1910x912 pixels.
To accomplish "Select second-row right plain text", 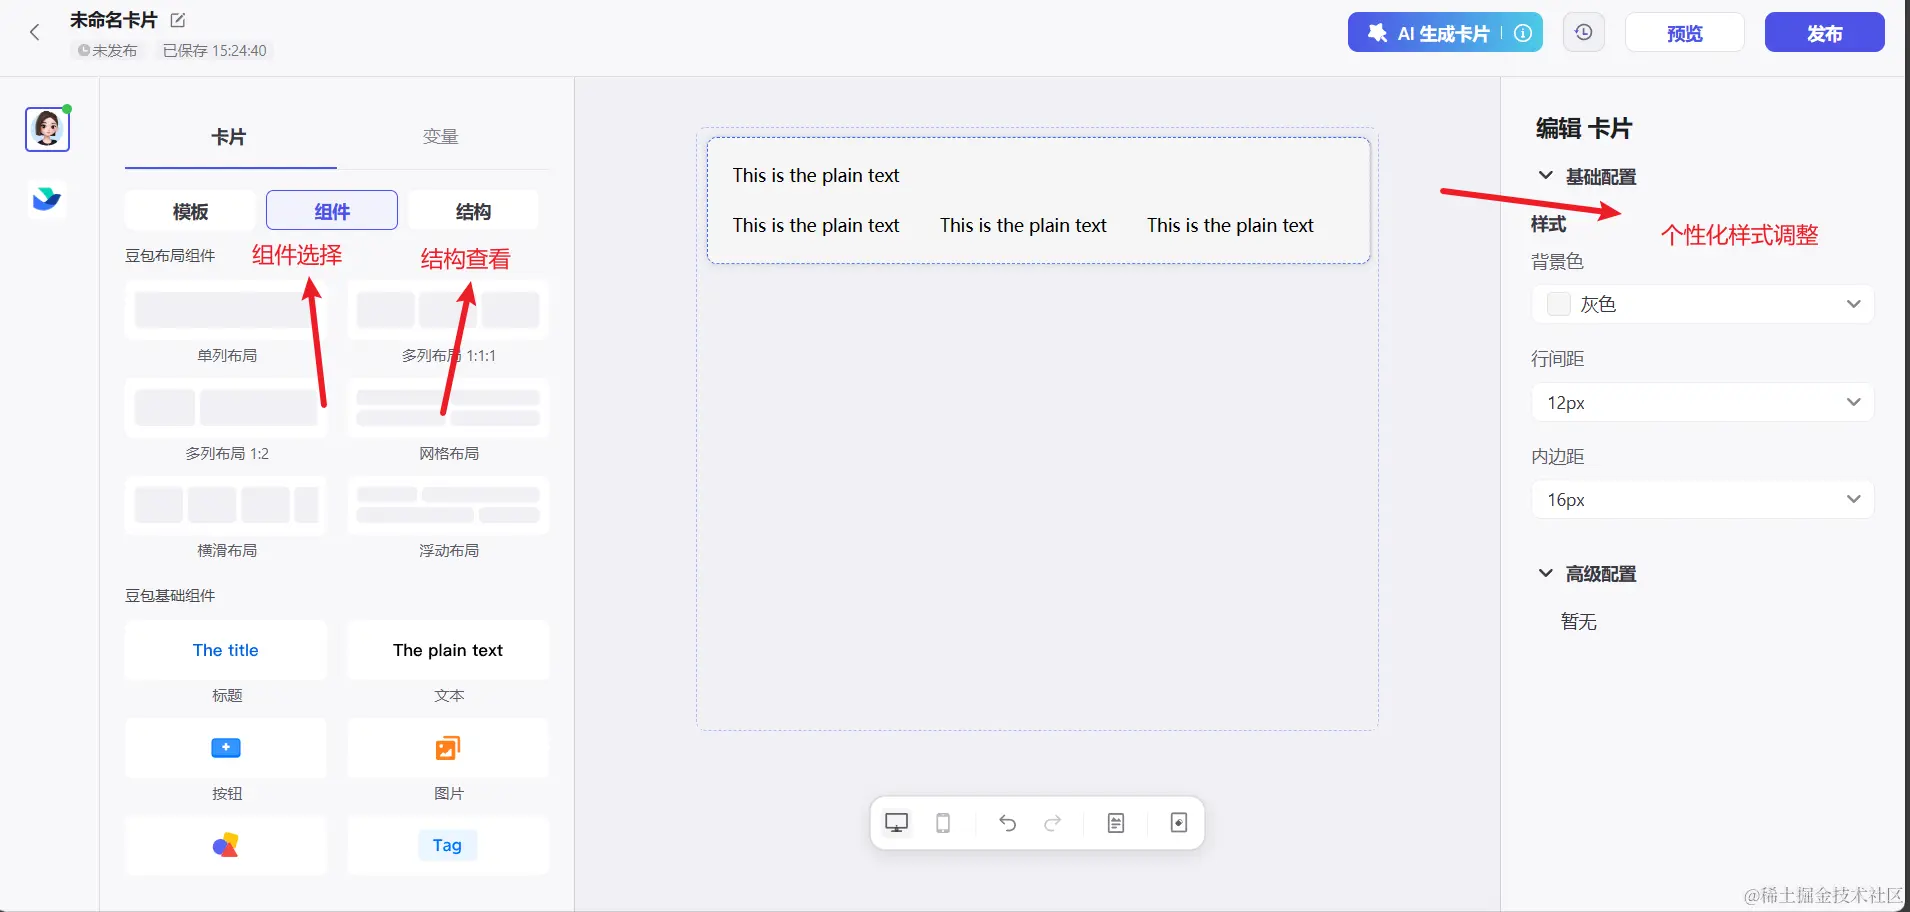I will [1230, 225].
